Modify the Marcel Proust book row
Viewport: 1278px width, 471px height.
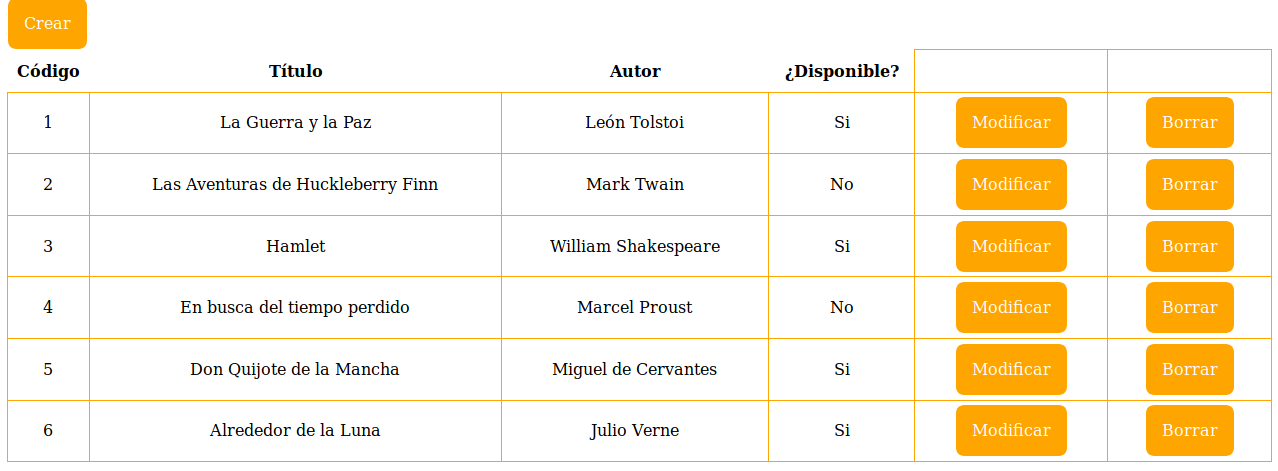coord(1011,308)
